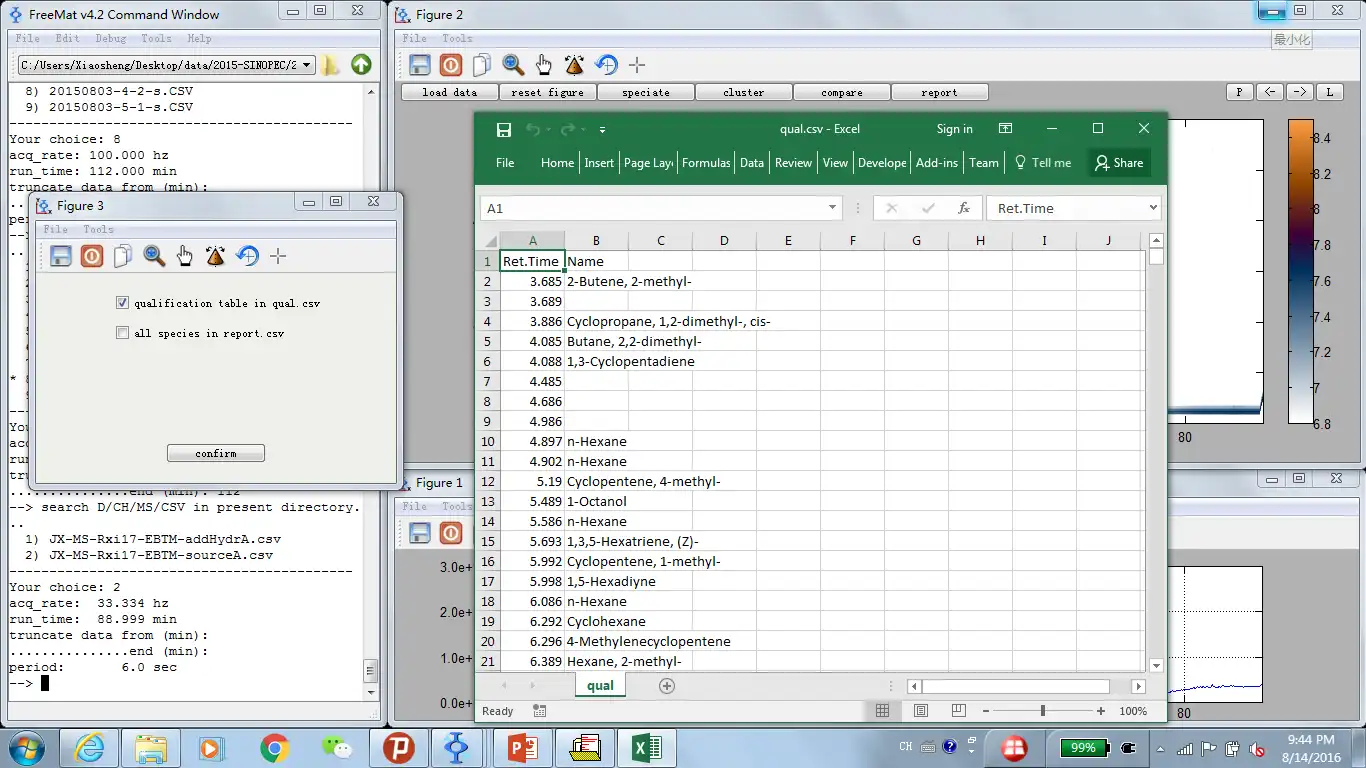Click the confirm button in Figure 3
Screen dimensions: 1366x768
click(x=216, y=453)
